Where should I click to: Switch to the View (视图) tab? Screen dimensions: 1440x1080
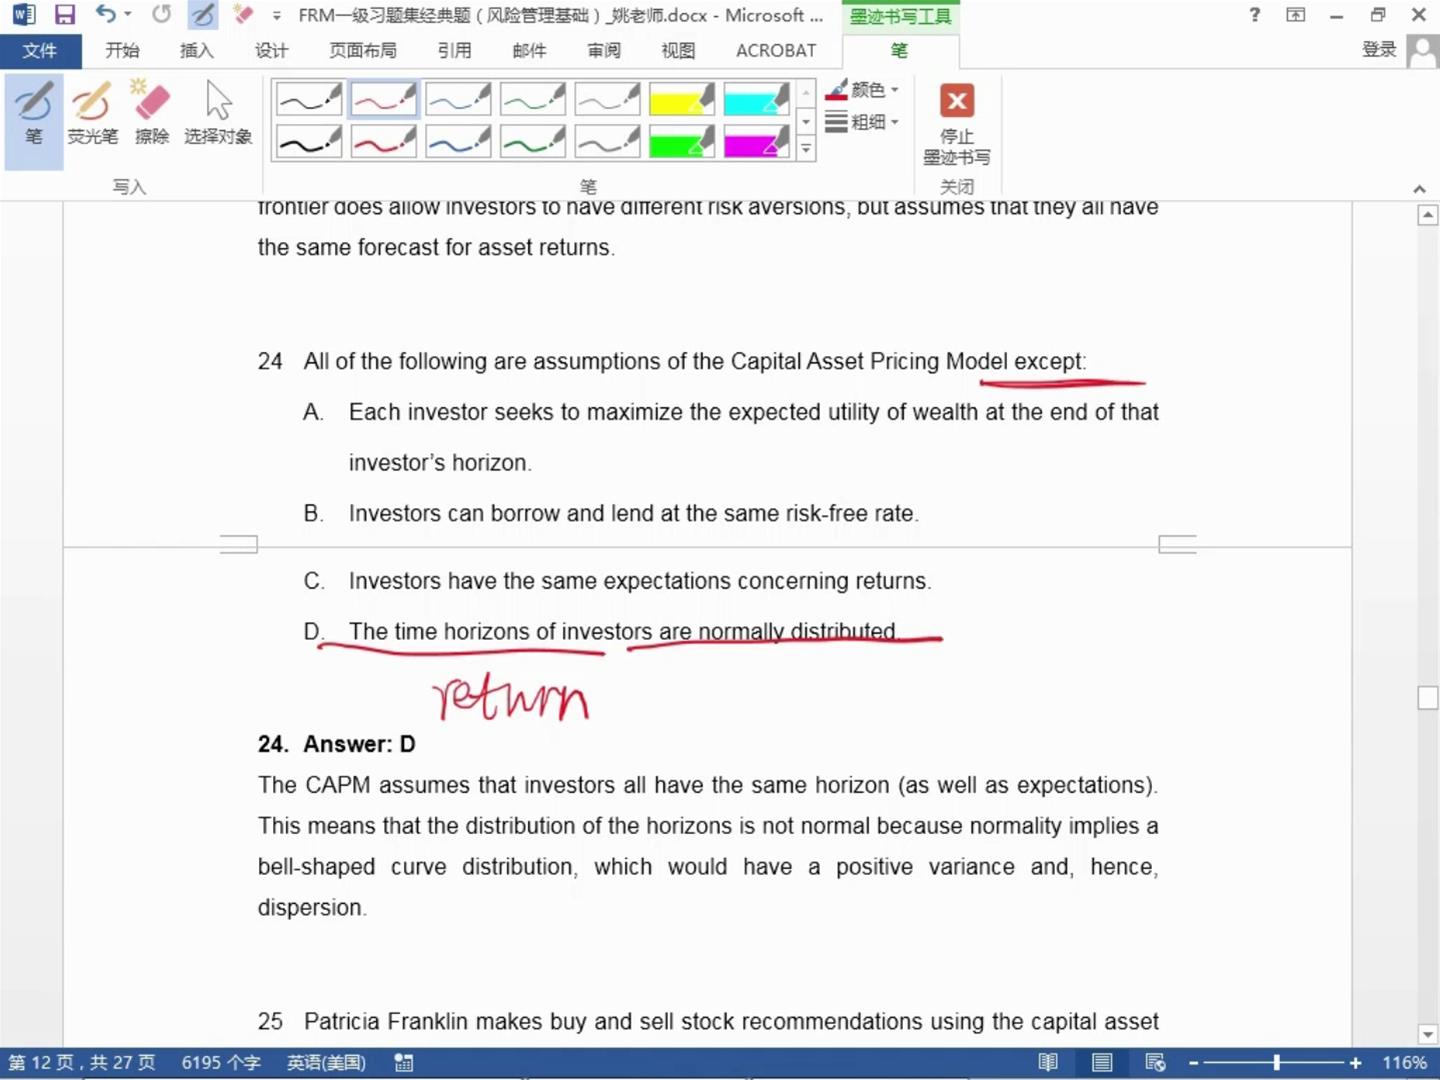point(678,51)
